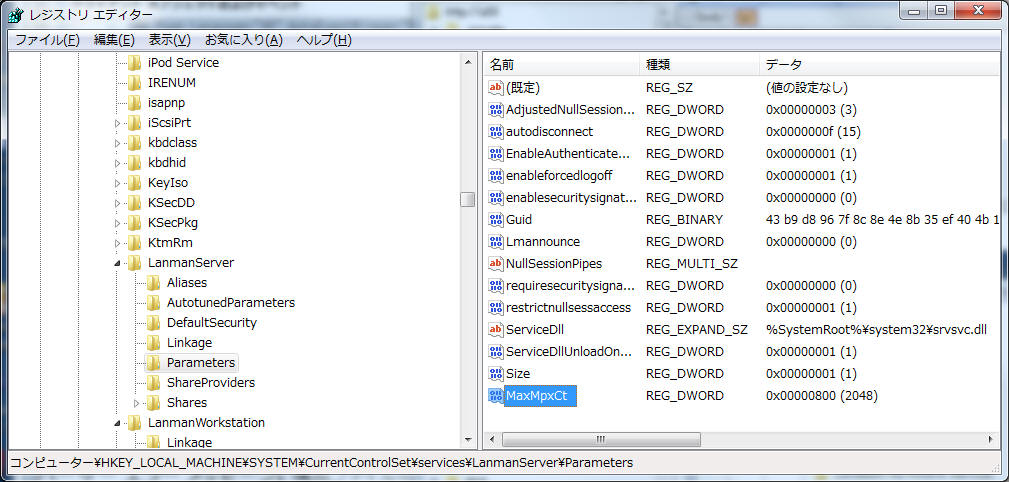This screenshot has width=1009, height=482.
Task: Open the お気に入り(A) menu
Action: coord(243,40)
